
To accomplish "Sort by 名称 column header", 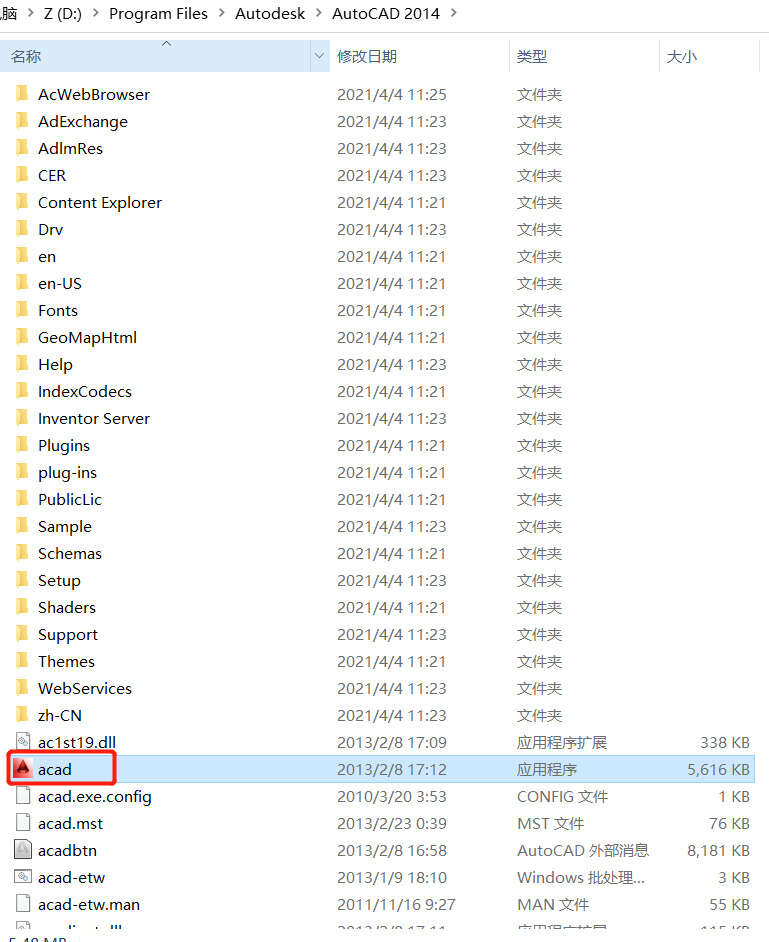I will pyautogui.click(x=156, y=56).
